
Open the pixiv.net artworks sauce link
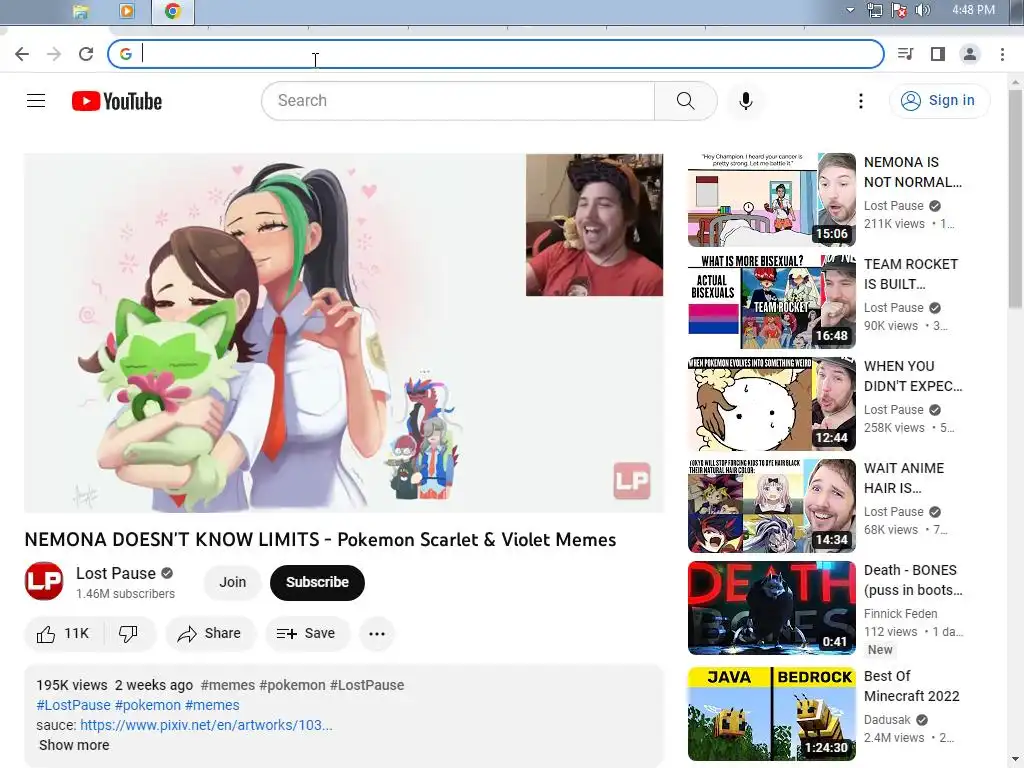pos(206,725)
